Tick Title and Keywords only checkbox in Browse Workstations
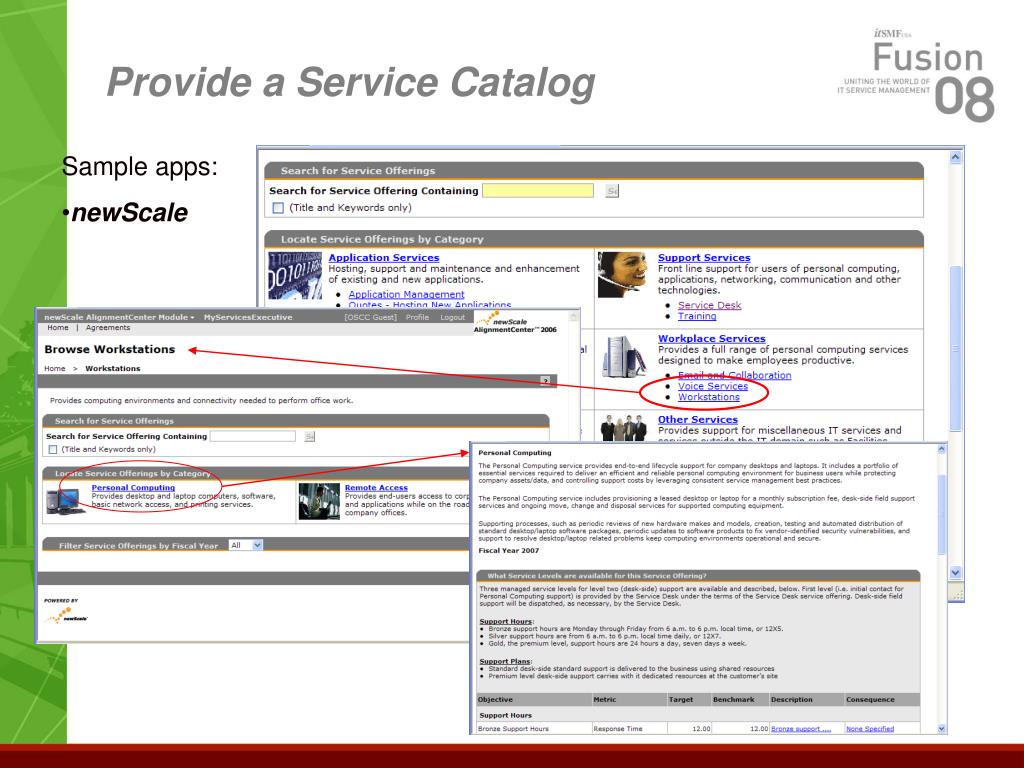 point(53,449)
